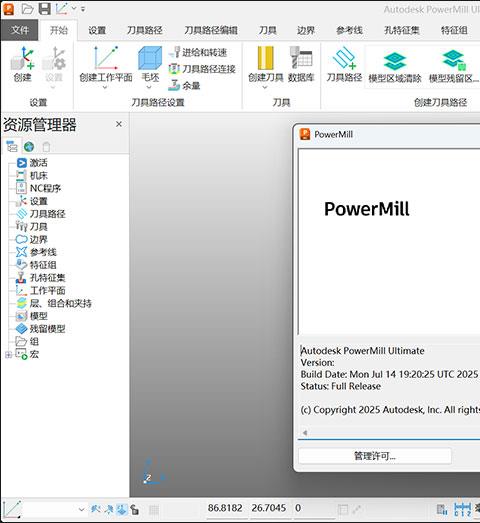Click Y coordinate field 26.7045
Viewport: 480px width, 523px height.
(x=269, y=508)
